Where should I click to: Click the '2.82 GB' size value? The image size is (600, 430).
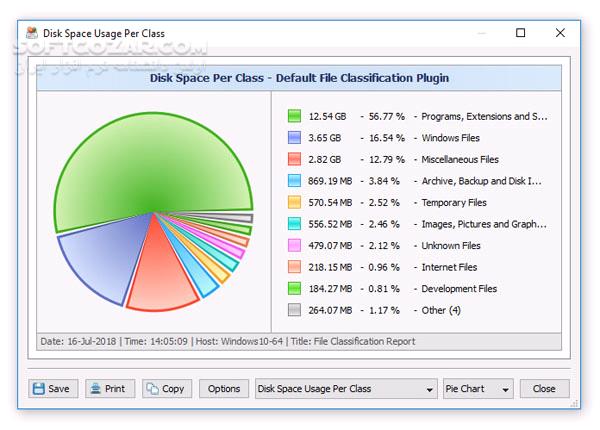[x=324, y=160]
